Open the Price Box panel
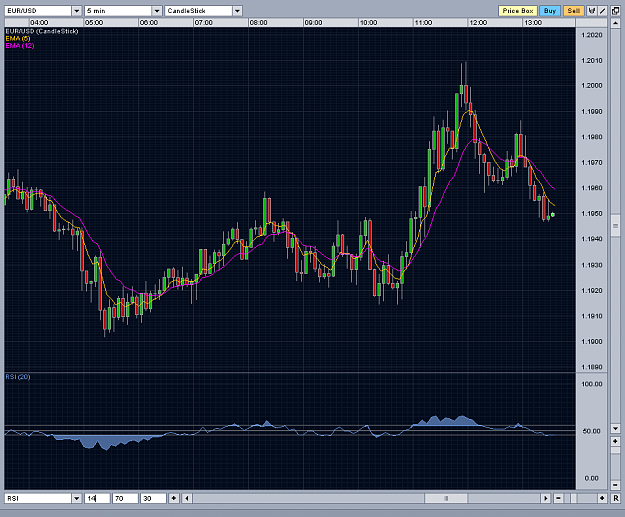 (518, 11)
